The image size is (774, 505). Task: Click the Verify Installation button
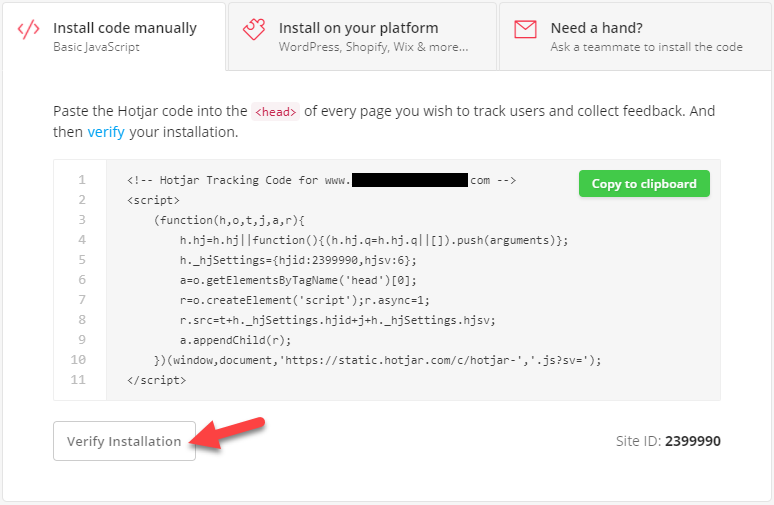point(124,441)
